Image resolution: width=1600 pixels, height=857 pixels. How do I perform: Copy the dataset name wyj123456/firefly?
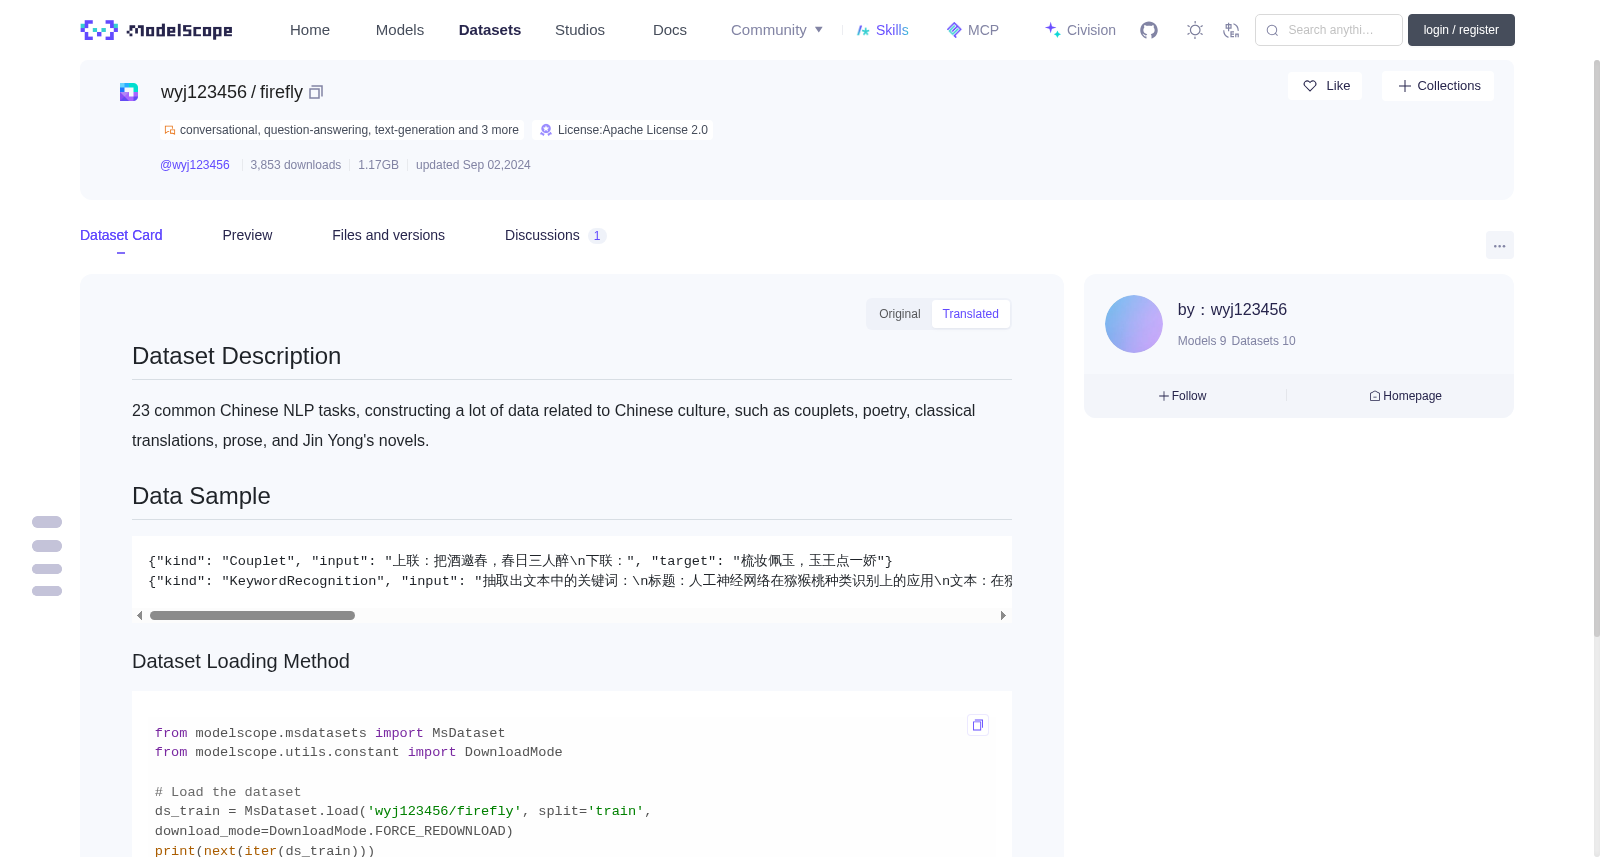click(316, 92)
